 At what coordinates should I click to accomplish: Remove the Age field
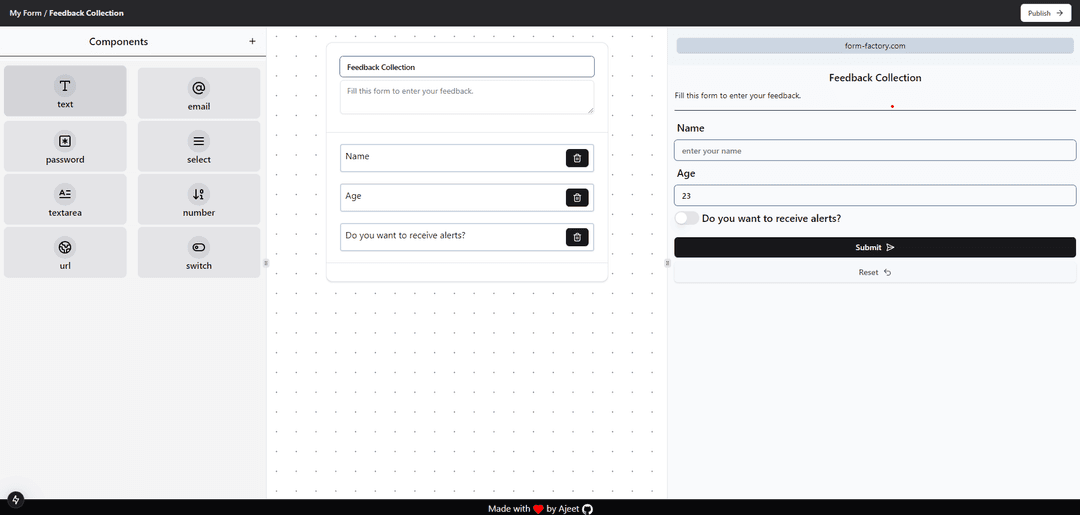click(577, 198)
